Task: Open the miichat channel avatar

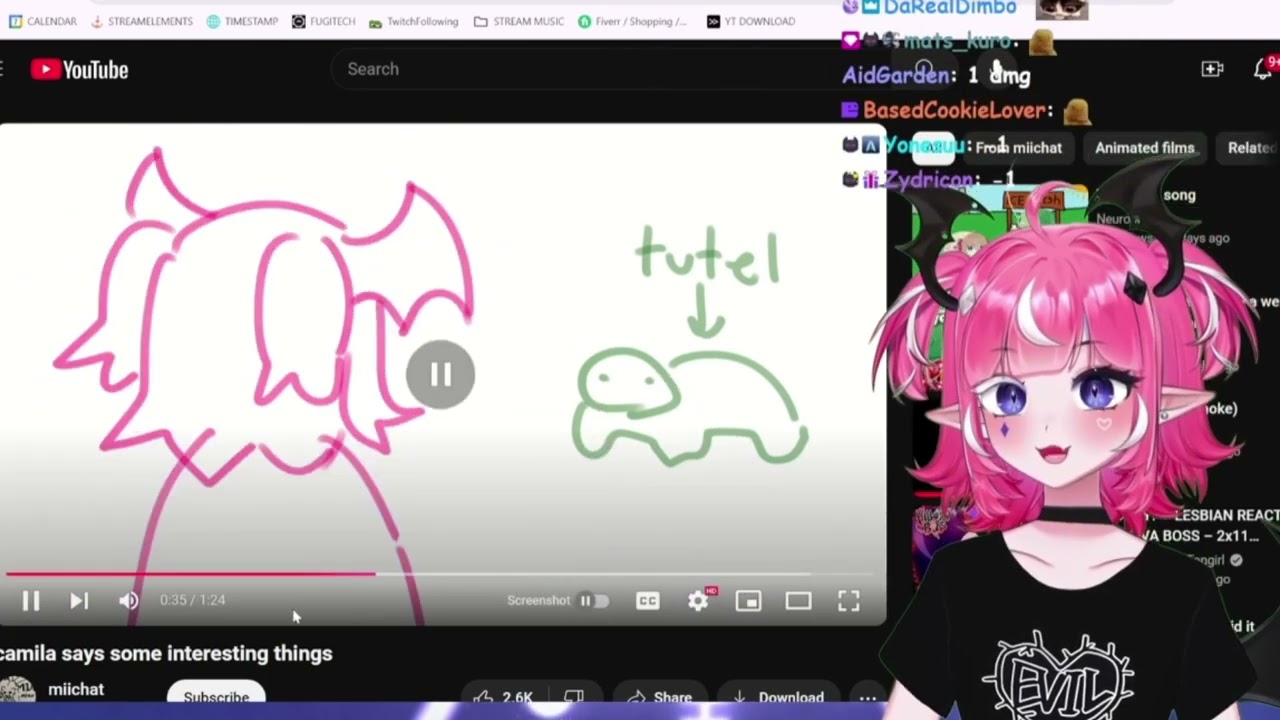Action: pos(16,692)
